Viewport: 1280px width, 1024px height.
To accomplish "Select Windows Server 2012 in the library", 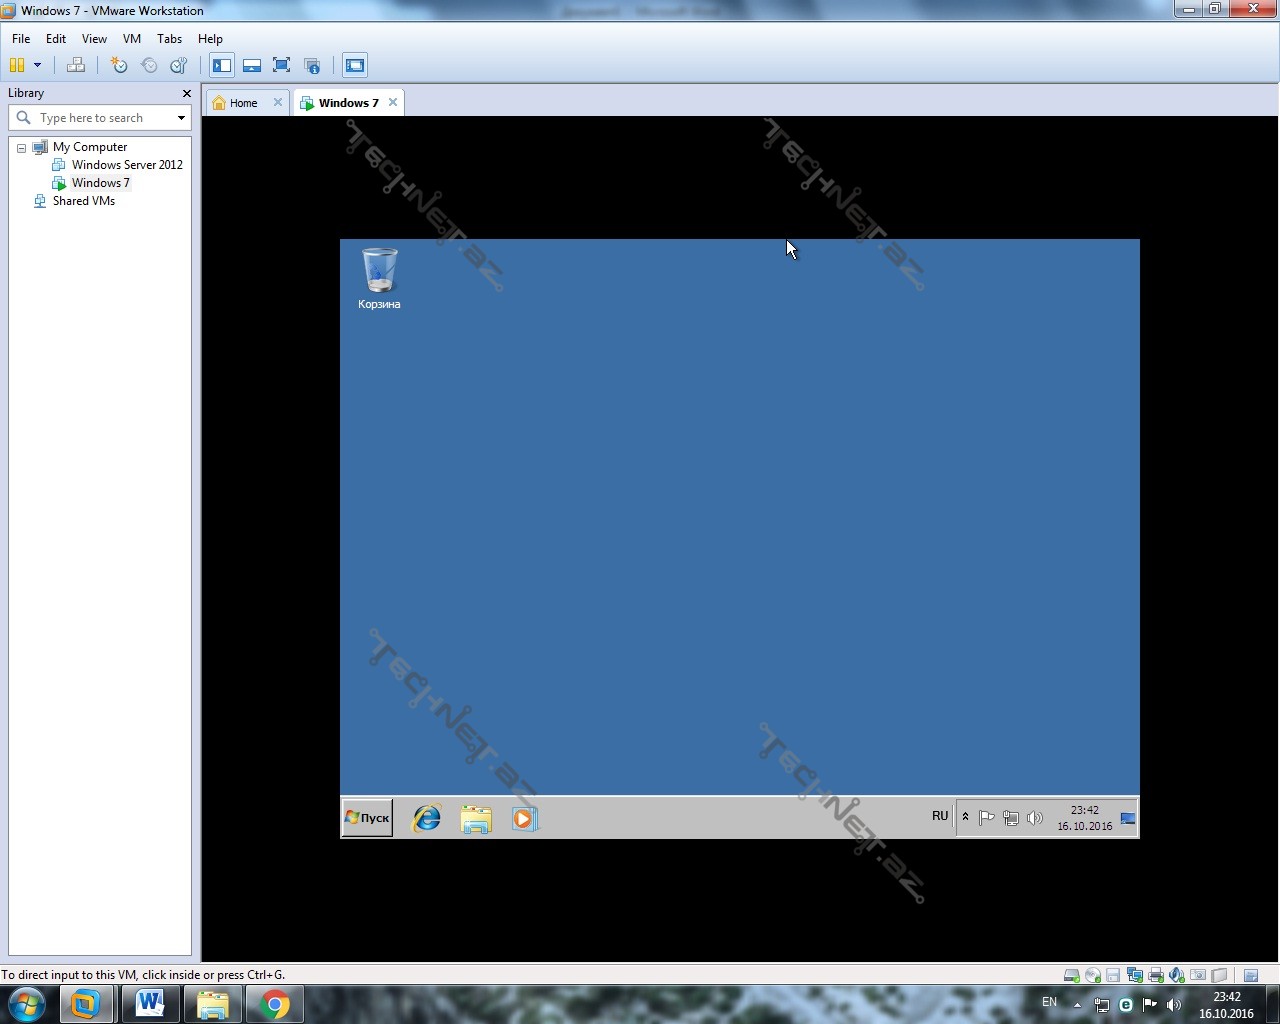I will point(126,165).
